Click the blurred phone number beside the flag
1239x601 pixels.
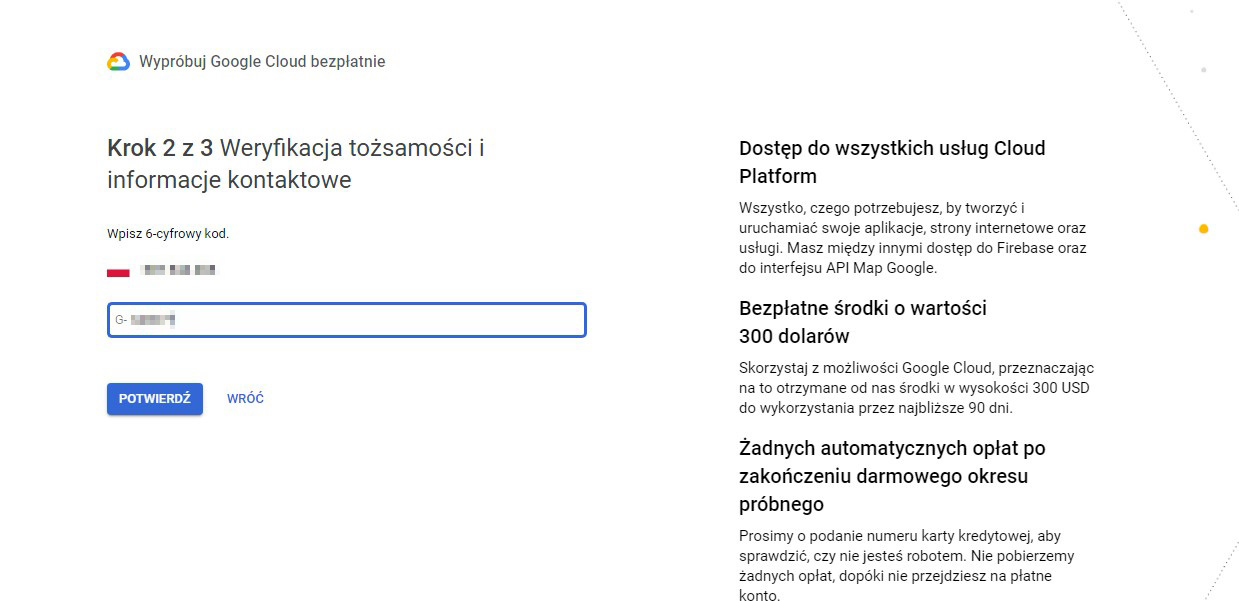click(179, 270)
